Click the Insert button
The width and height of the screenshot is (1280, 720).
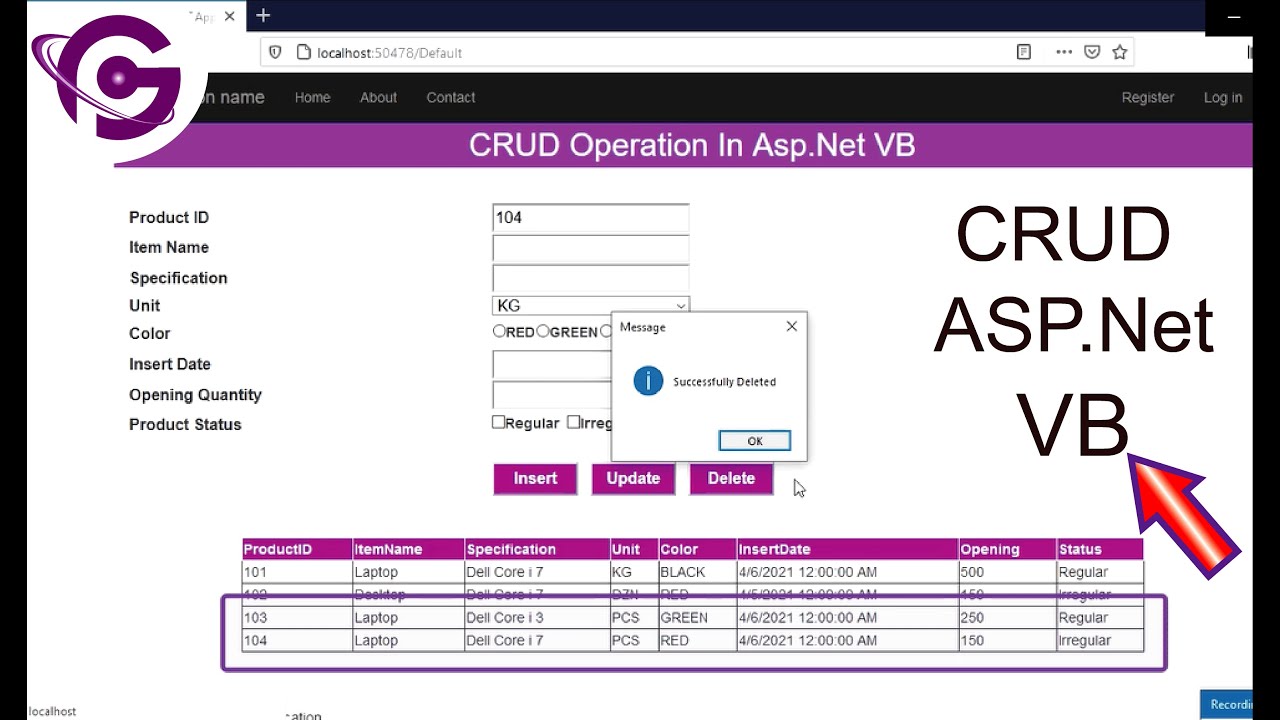click(x=535, y=479)
